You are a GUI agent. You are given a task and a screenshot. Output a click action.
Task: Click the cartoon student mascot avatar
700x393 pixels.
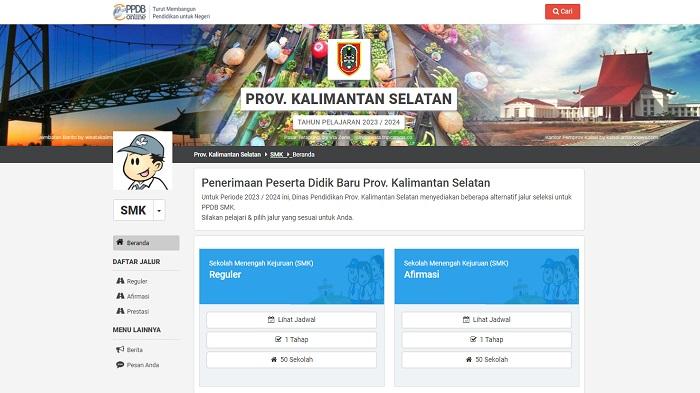(x=142, y=161)
